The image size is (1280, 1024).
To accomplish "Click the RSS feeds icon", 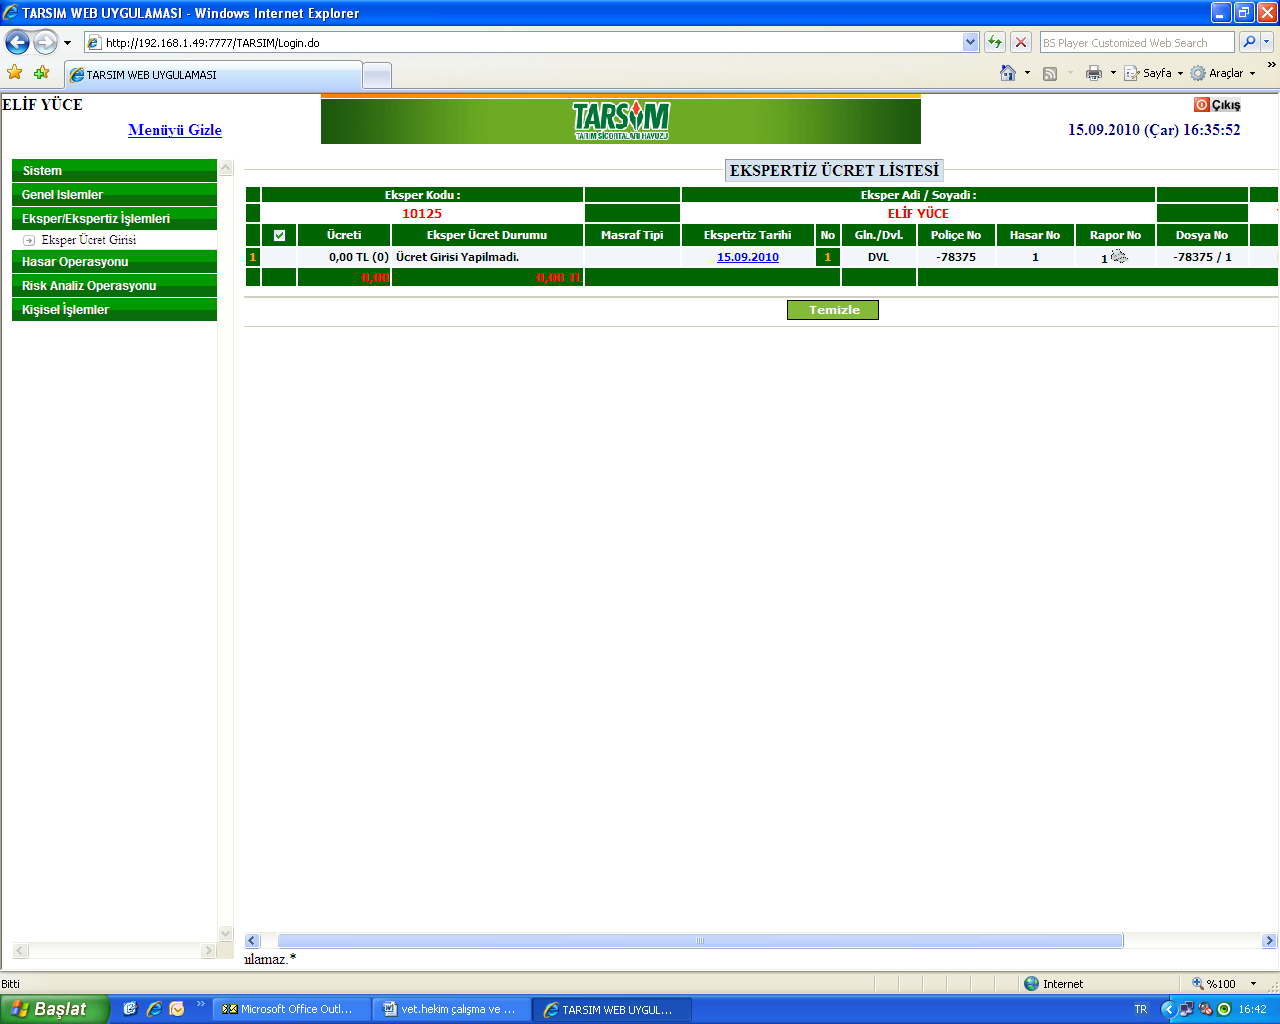I will 1050,73.
